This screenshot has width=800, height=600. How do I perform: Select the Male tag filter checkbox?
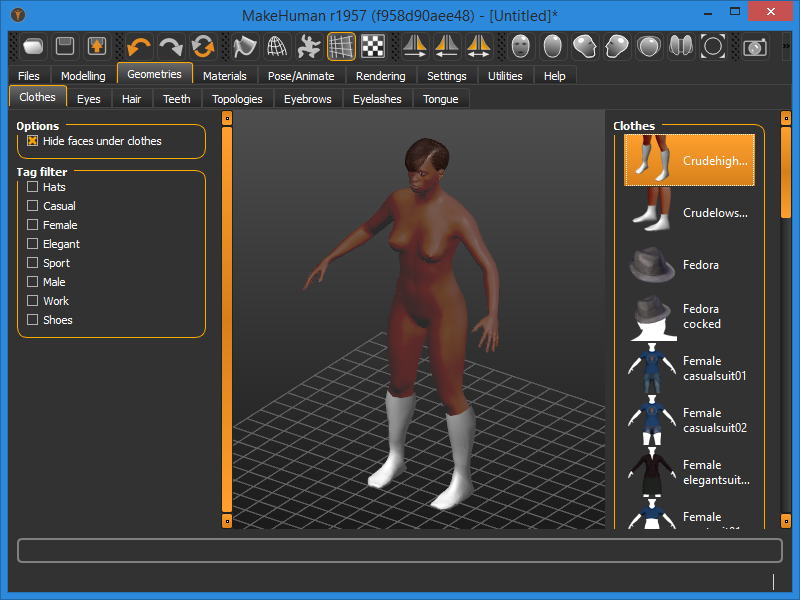[32, 282]
